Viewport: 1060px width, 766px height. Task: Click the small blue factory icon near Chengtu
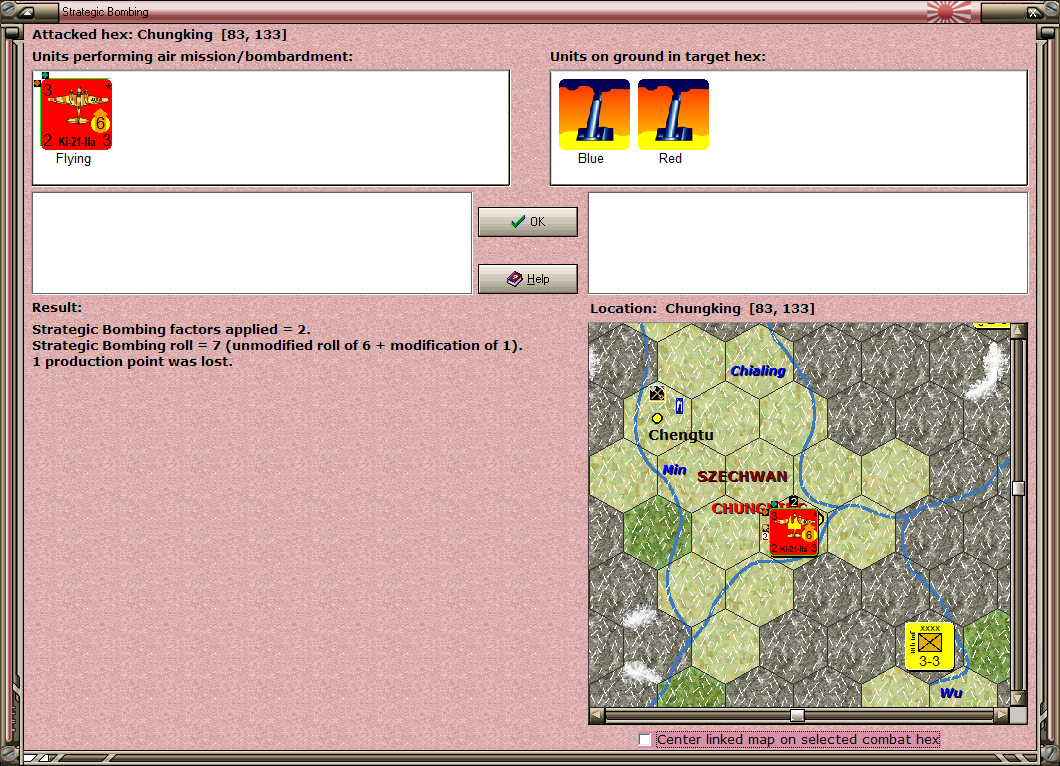(x=679, y=406)
